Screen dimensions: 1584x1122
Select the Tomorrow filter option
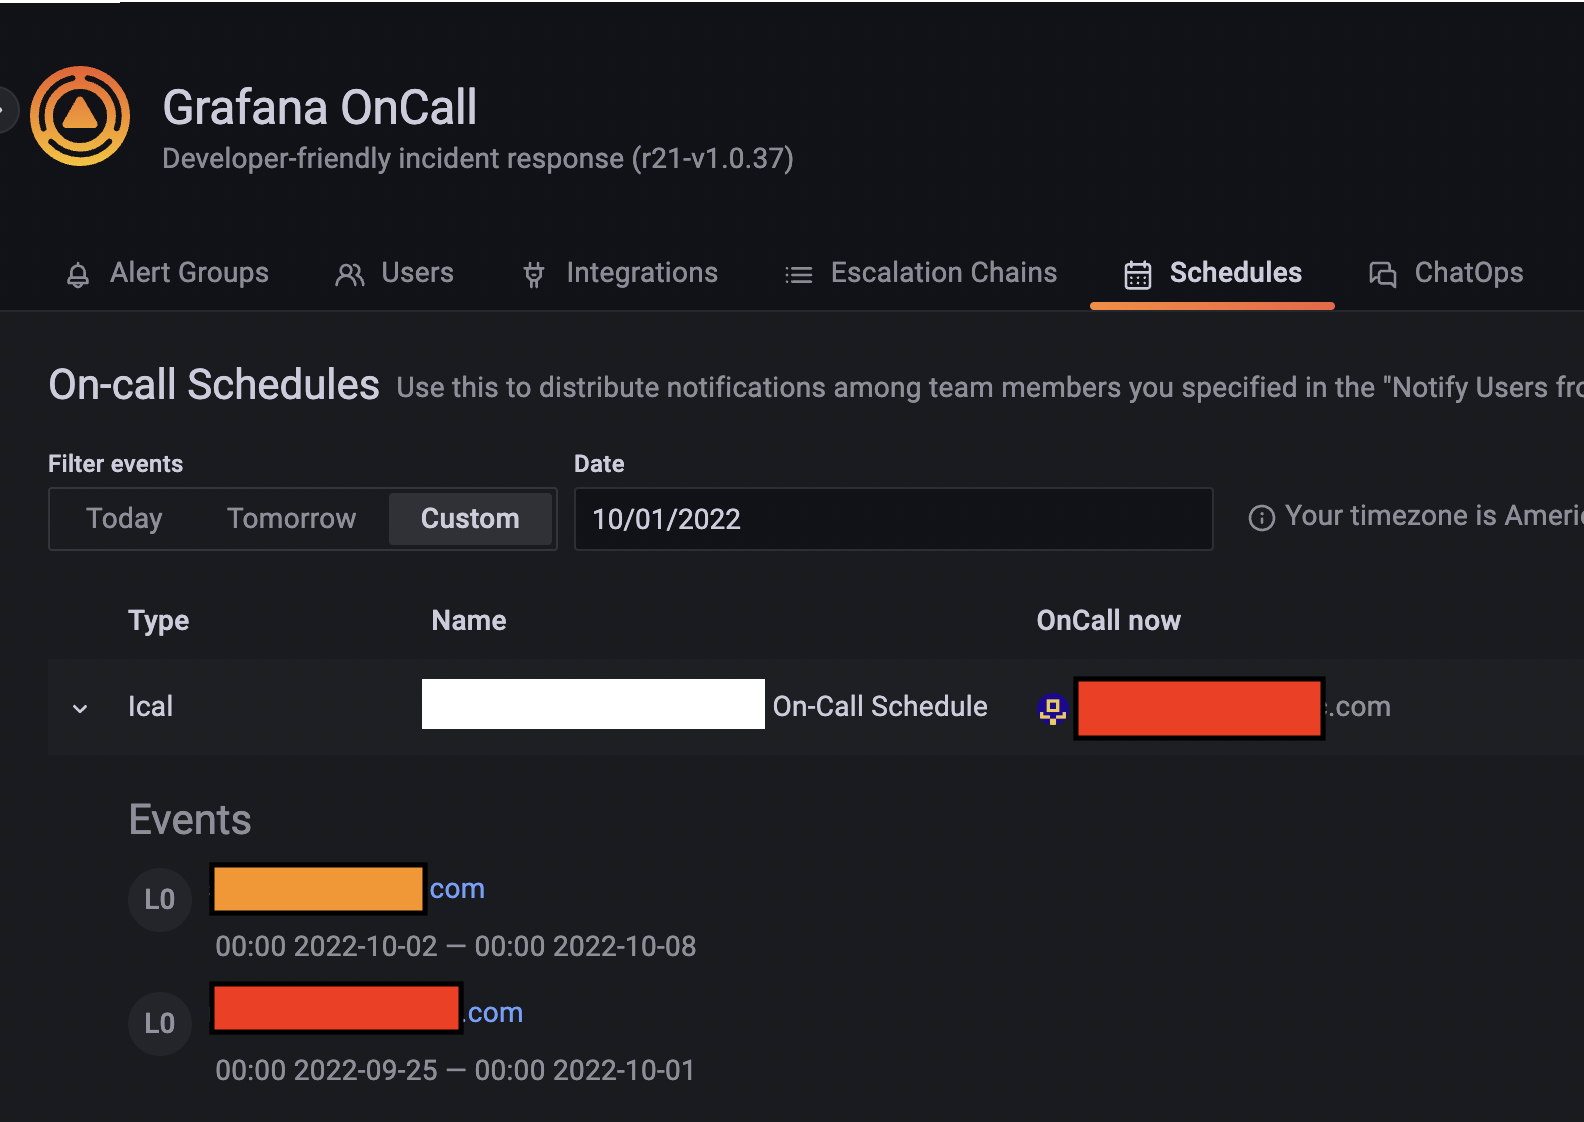(x=291, y=518)
